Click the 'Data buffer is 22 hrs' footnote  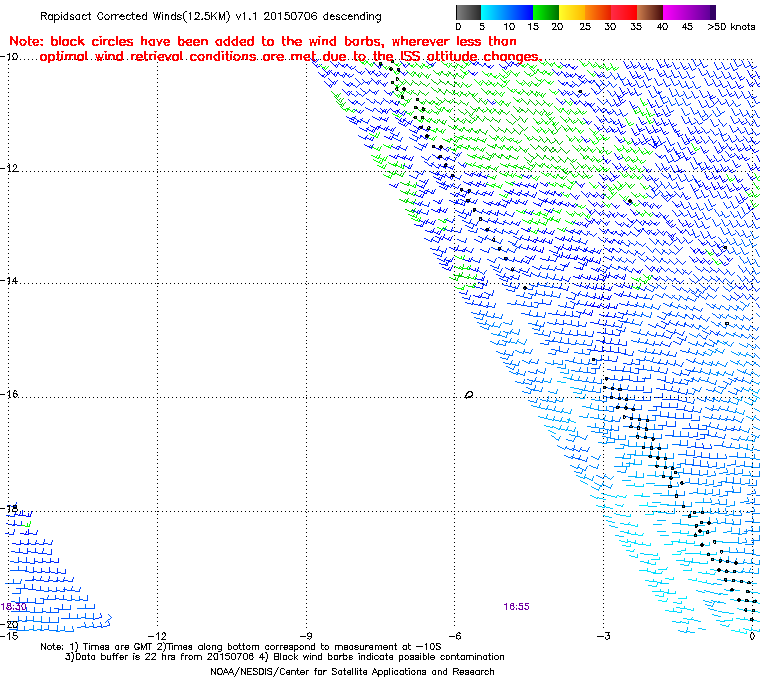[x=285, y=656]
